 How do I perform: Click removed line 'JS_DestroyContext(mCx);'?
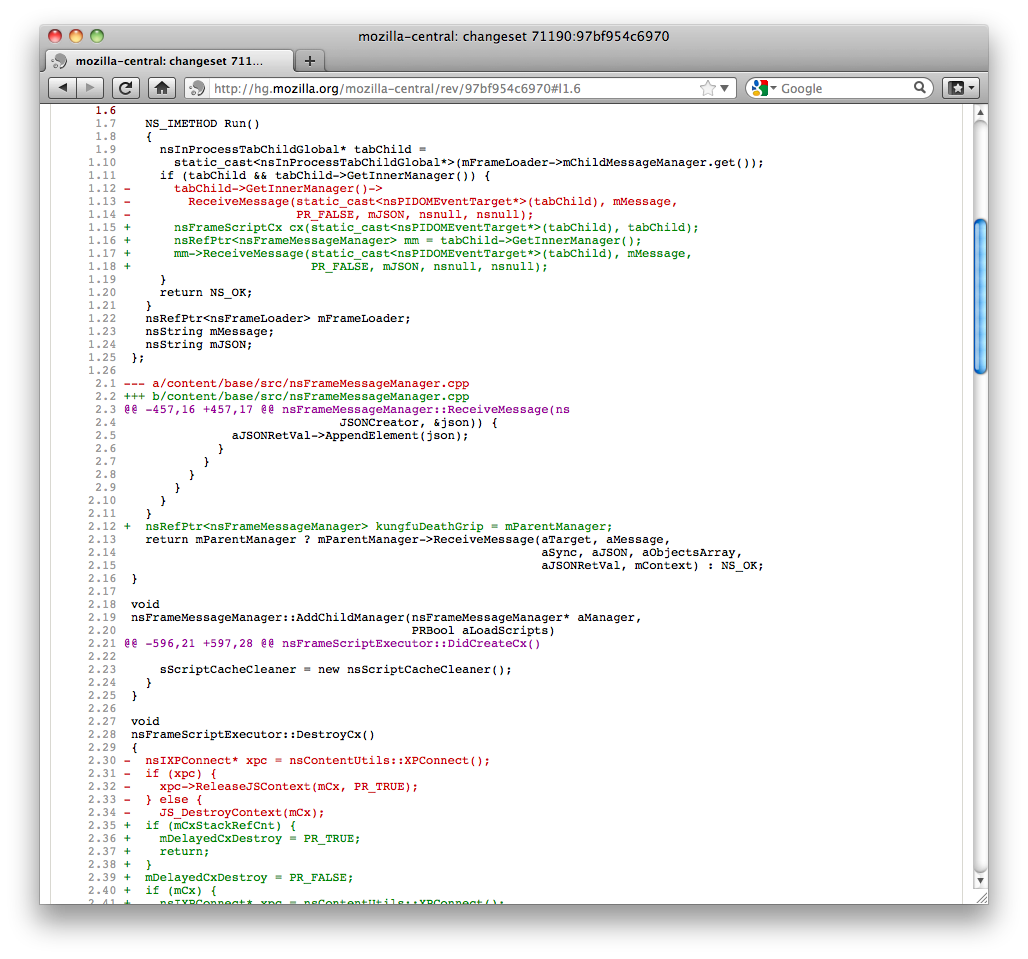coord(242,812)
